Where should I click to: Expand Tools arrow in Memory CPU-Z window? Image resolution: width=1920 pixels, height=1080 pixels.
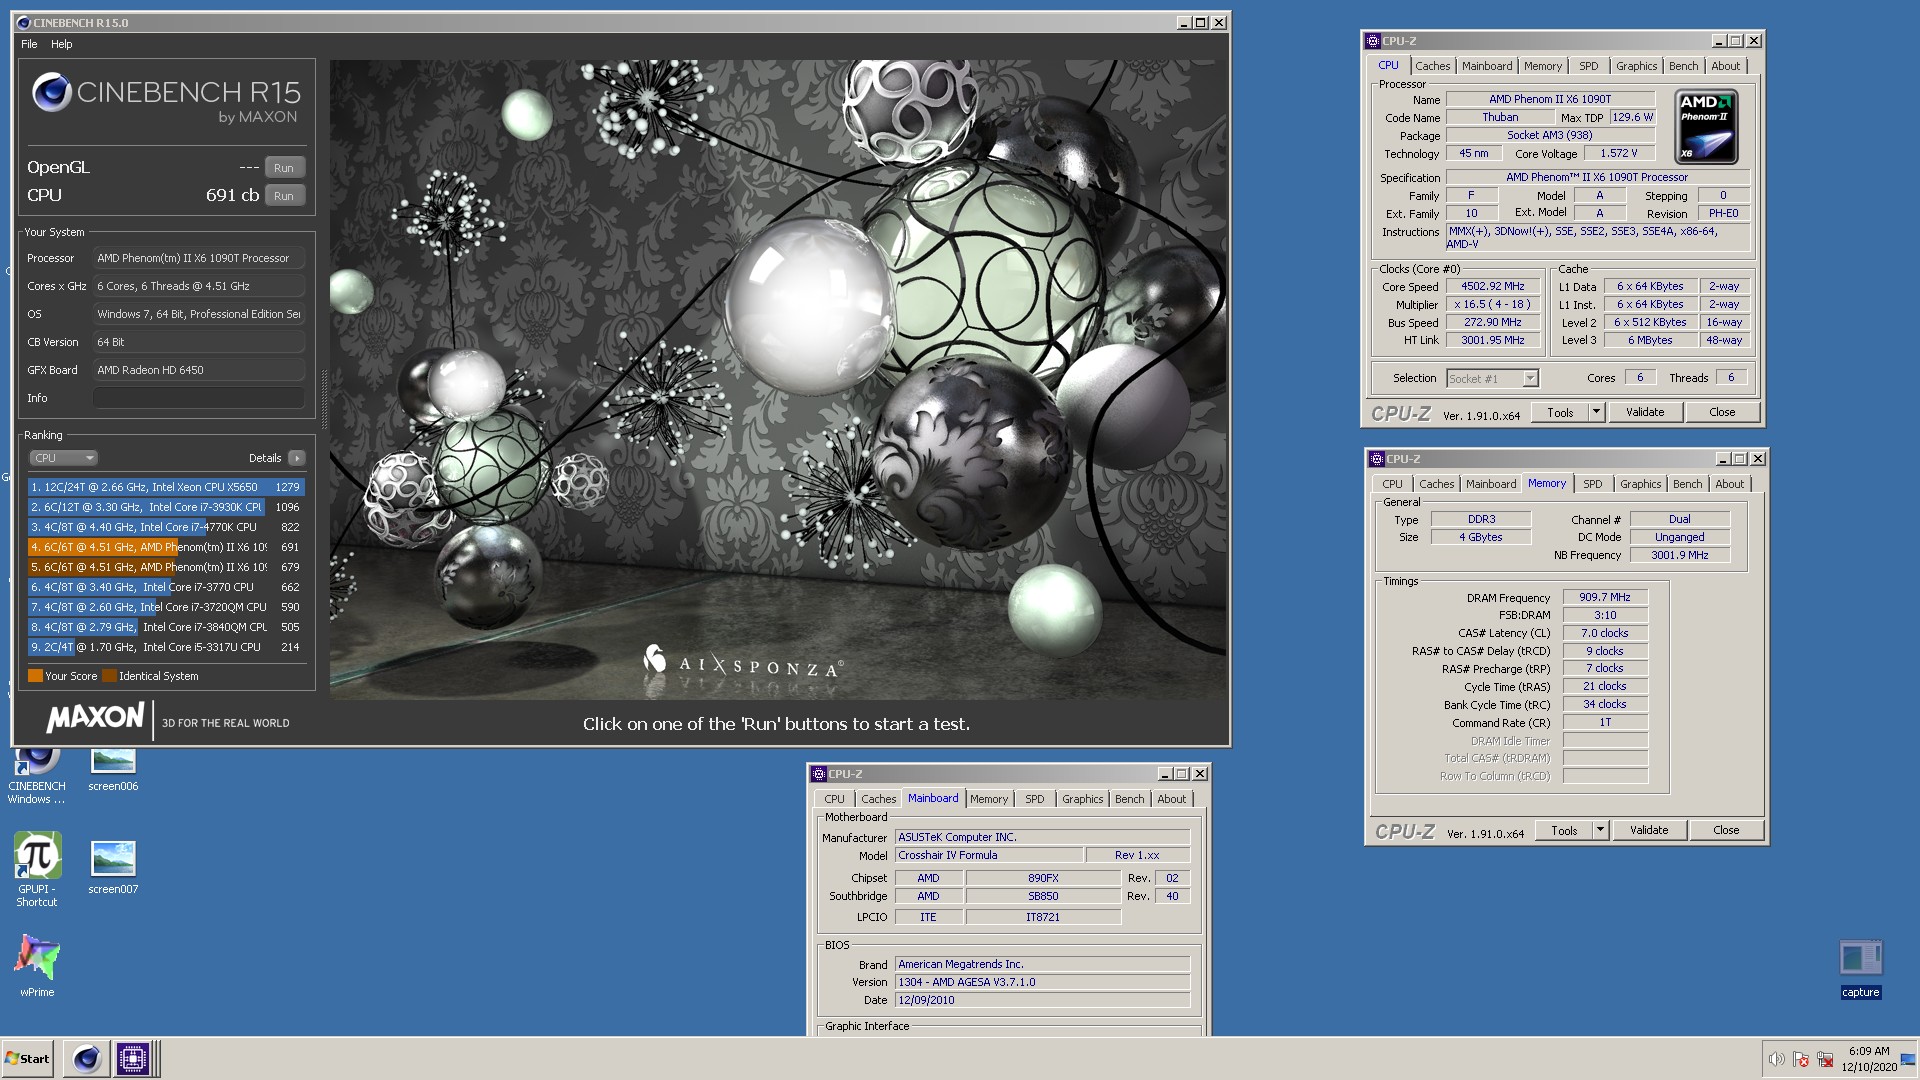pyautogui.click(x=1600, y=831)
